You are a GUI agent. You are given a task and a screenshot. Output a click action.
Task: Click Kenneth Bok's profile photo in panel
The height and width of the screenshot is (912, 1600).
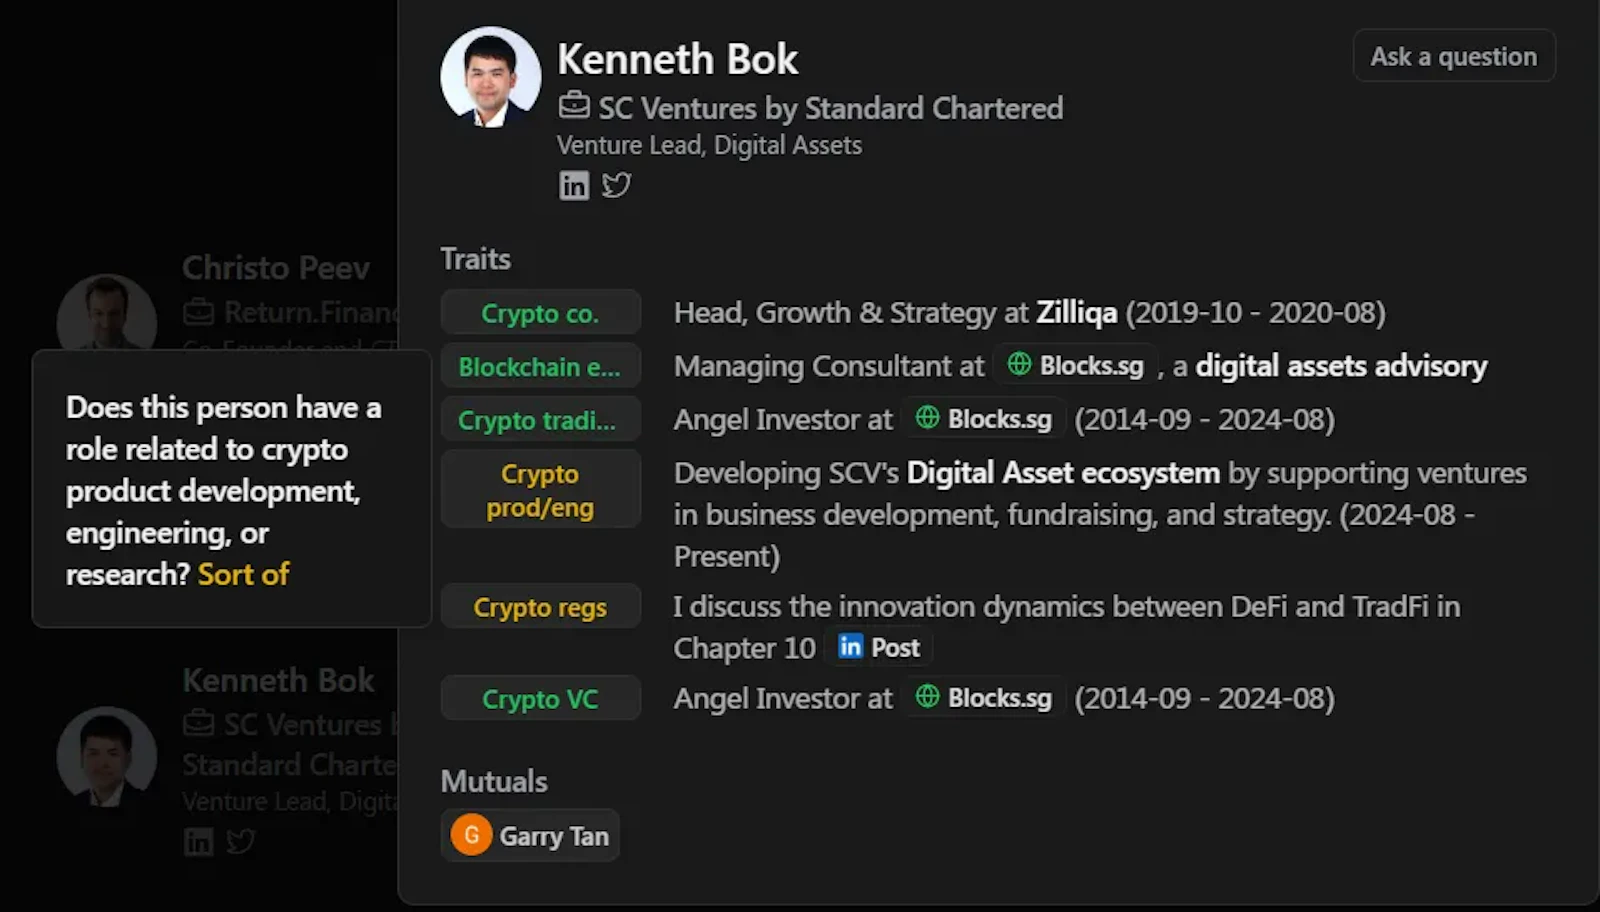(490, 77)
